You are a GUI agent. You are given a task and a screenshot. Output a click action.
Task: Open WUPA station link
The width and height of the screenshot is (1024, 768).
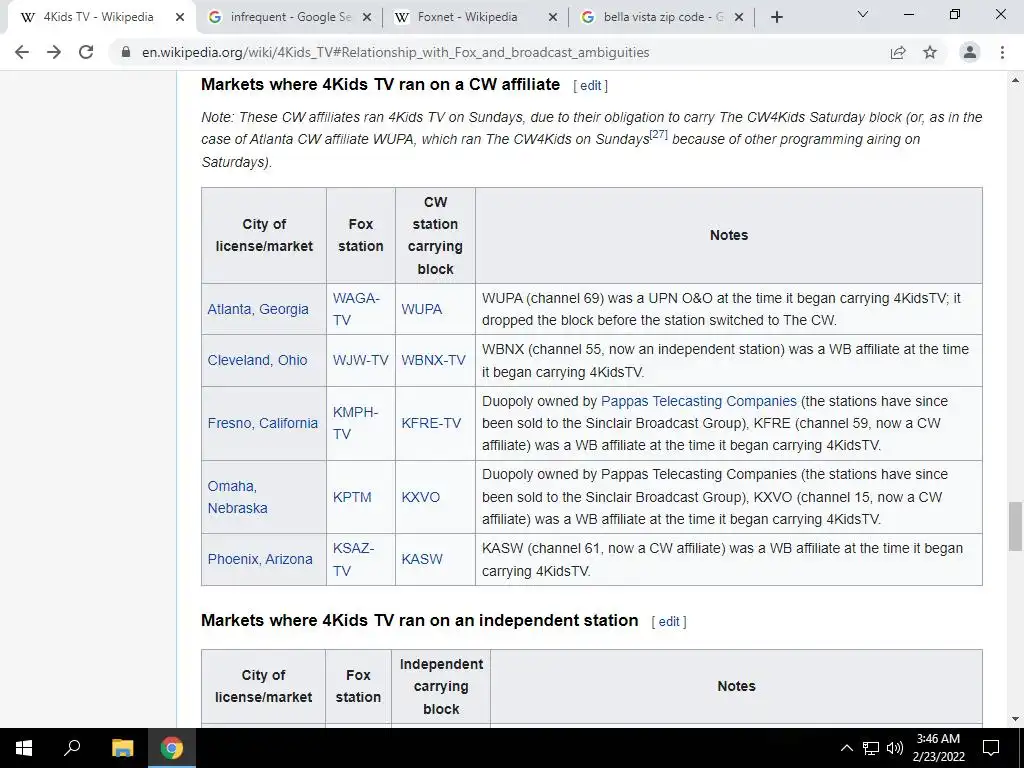[421, 309]
